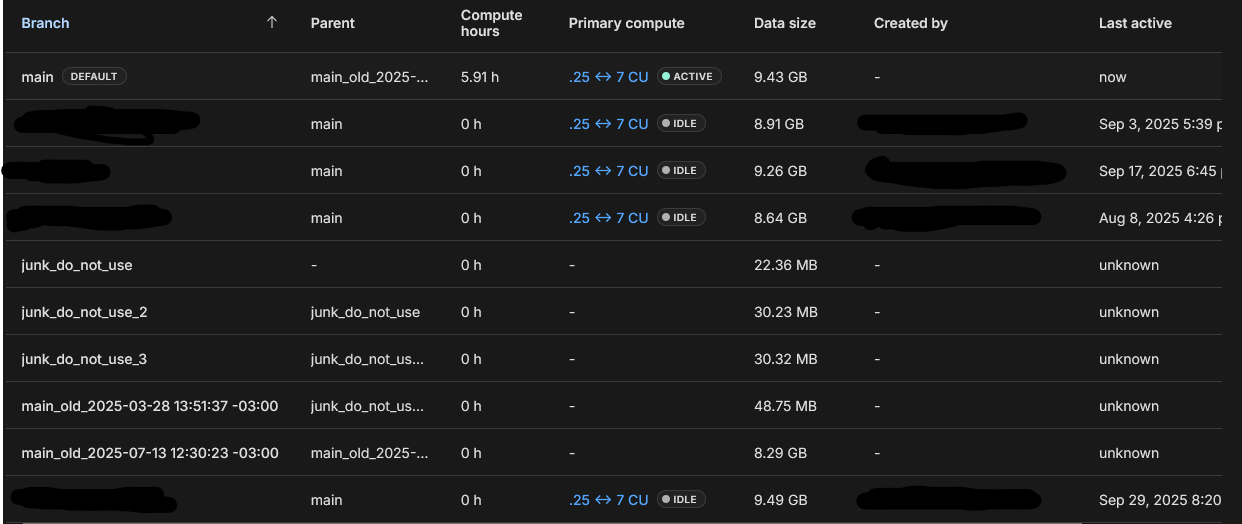Select the Primary compute column header
1242x524 pixels.
(626, 23)
